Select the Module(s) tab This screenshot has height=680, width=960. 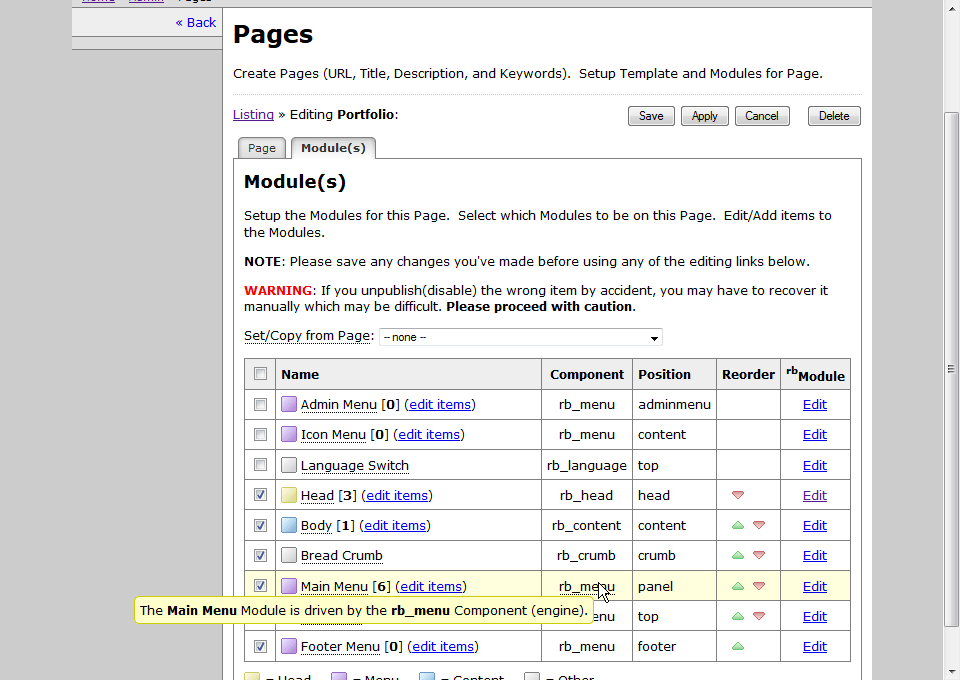[333, 148]
